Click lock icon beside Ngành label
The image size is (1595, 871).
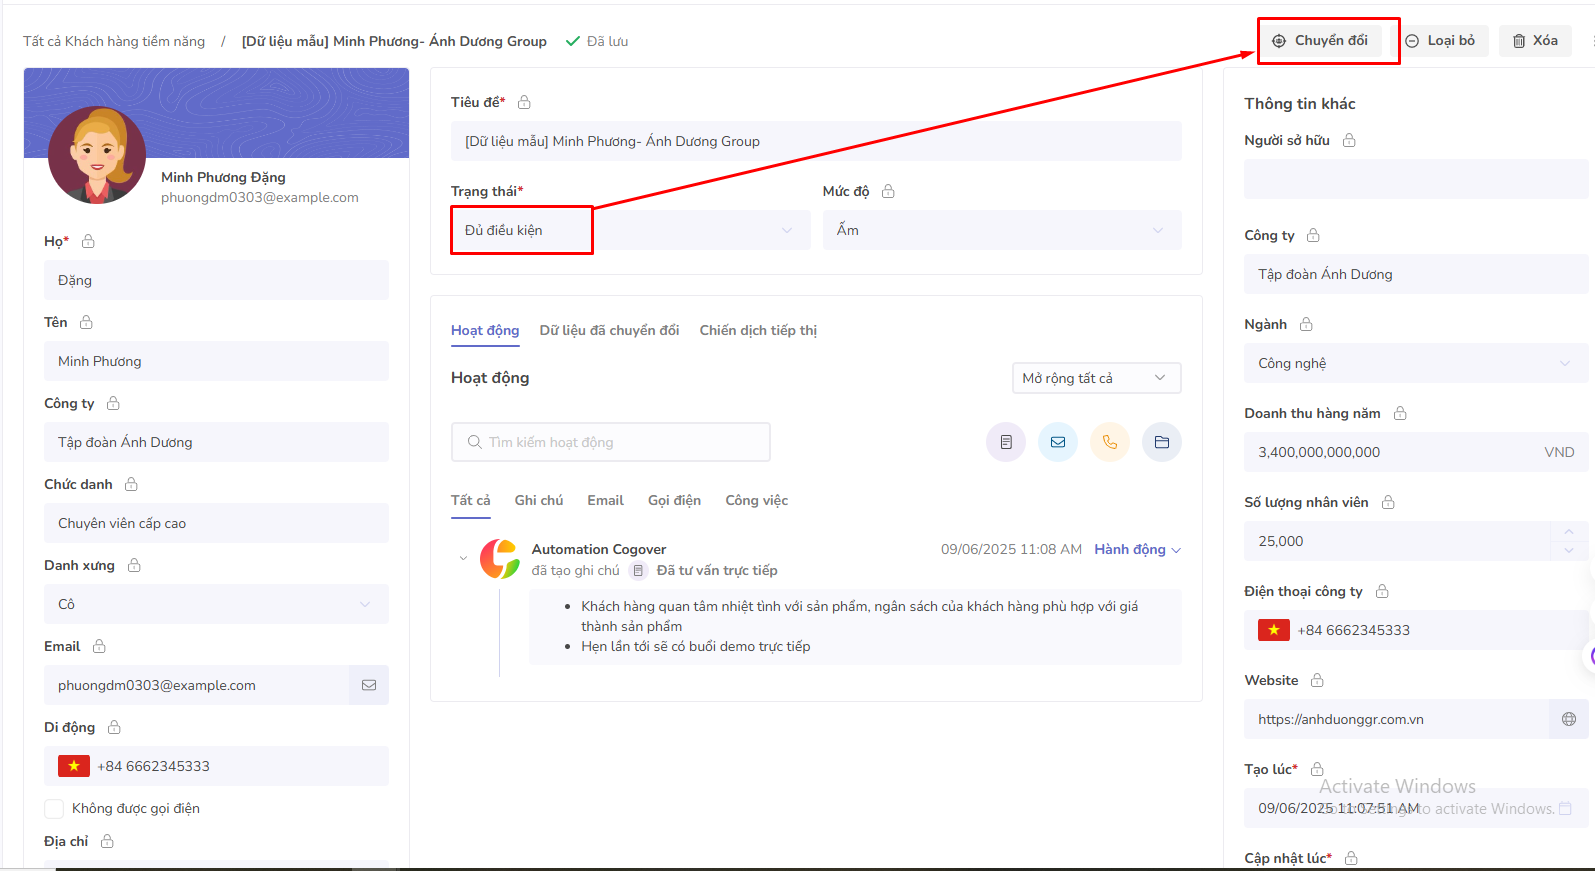[1306, 324]
